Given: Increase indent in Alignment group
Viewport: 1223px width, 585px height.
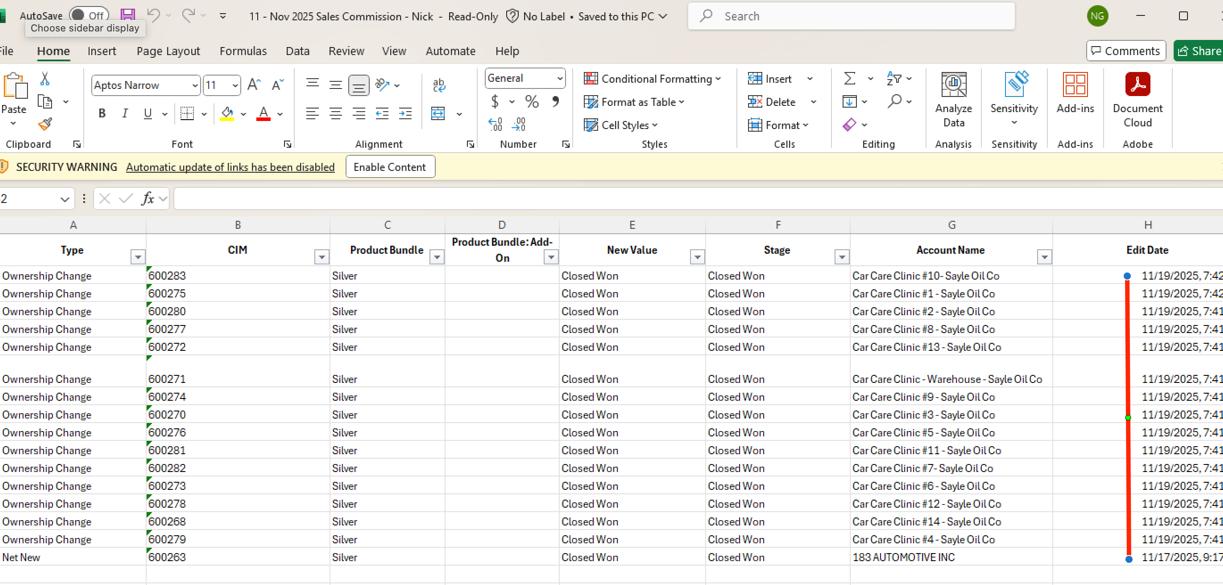Looking at the screenshot, I should [x=405, y=114].
